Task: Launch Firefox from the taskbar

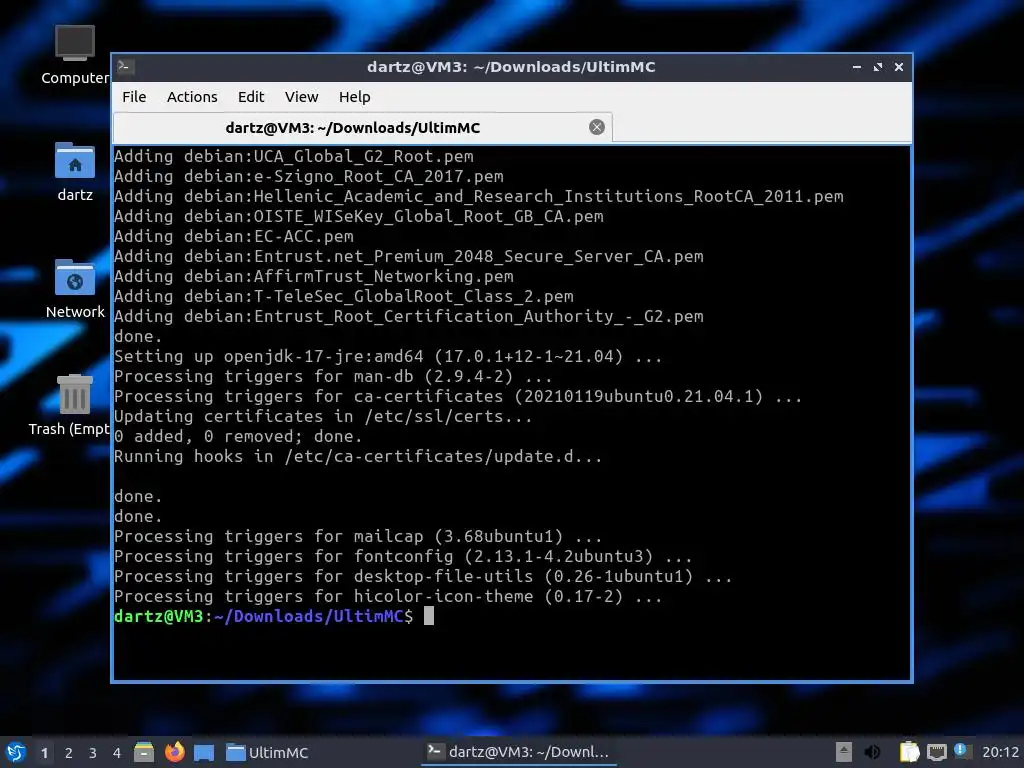Action: [x=174, y=752]
